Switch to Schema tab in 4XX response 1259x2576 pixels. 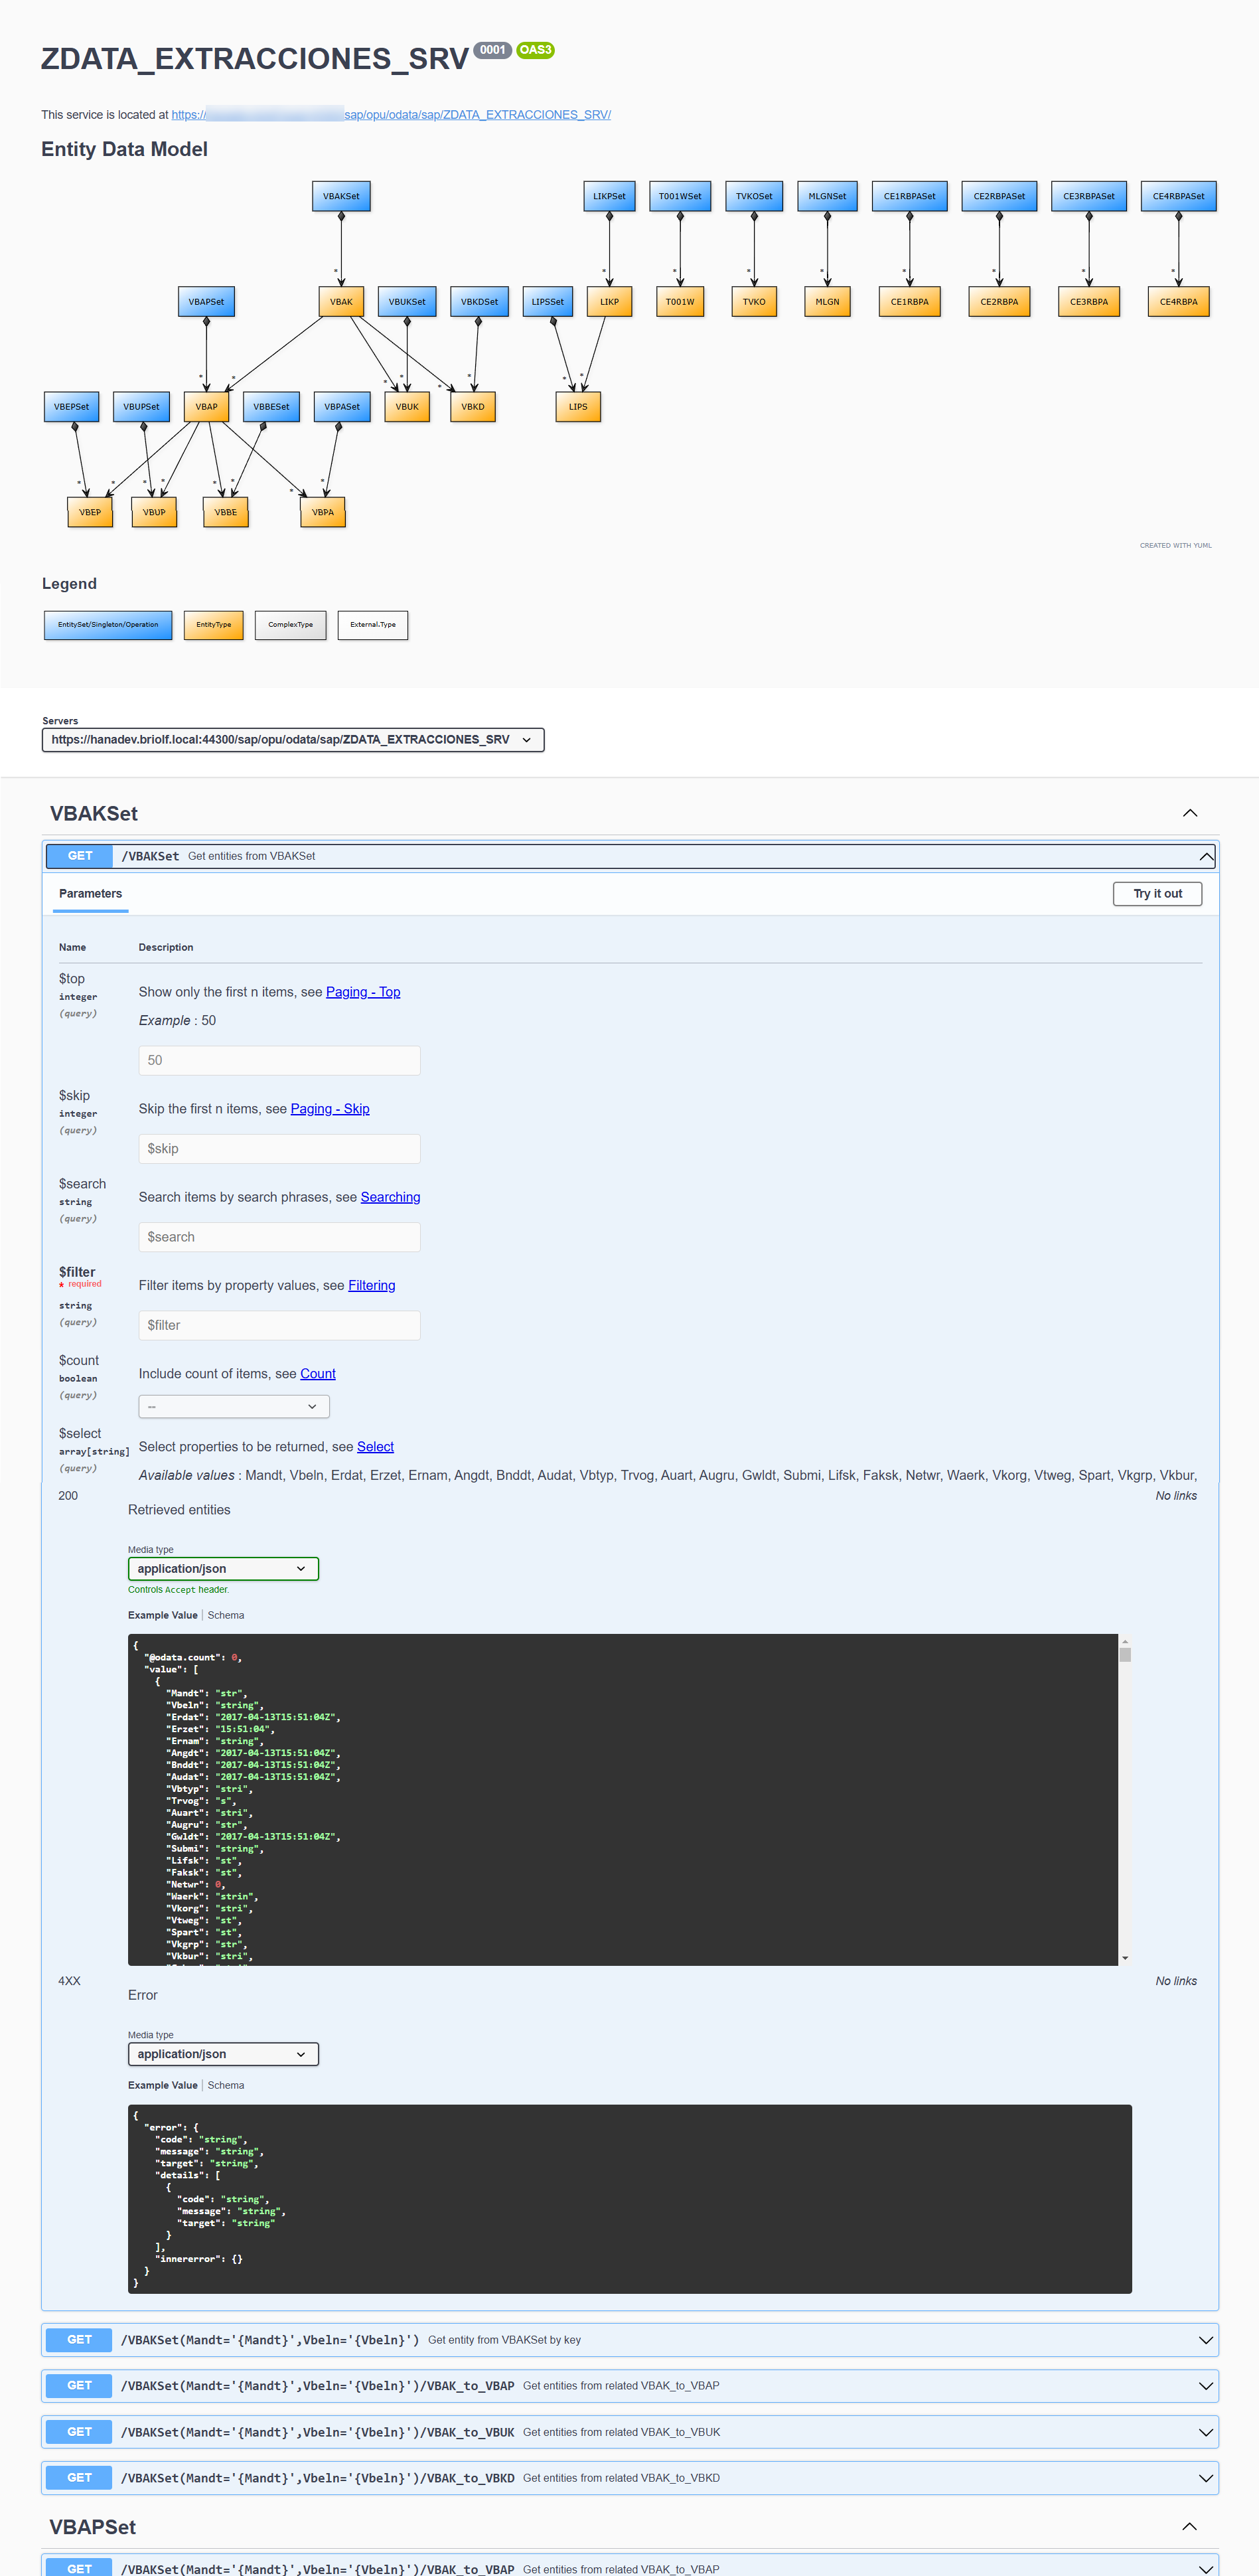click(x=225, y=2085)
